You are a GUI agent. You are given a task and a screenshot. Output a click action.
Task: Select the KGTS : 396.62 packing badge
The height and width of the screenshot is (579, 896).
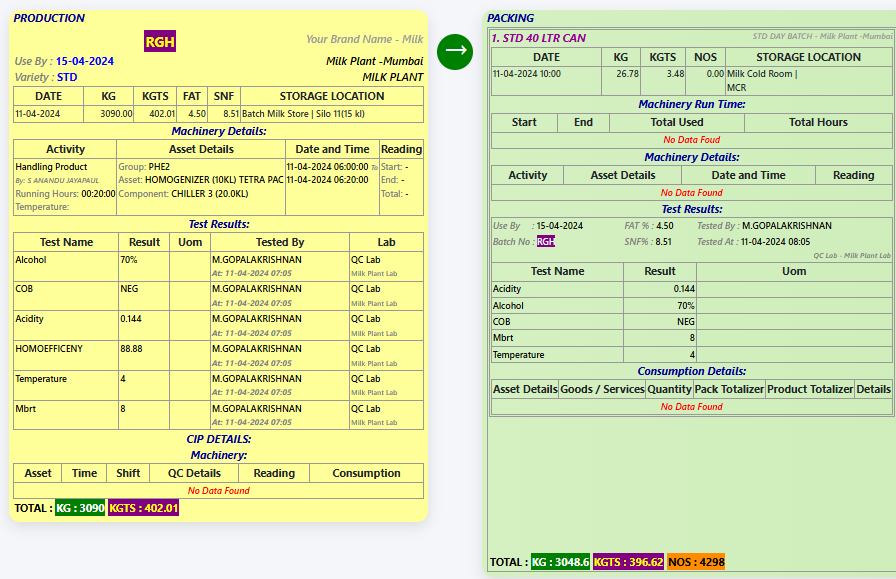coord(629,562)
